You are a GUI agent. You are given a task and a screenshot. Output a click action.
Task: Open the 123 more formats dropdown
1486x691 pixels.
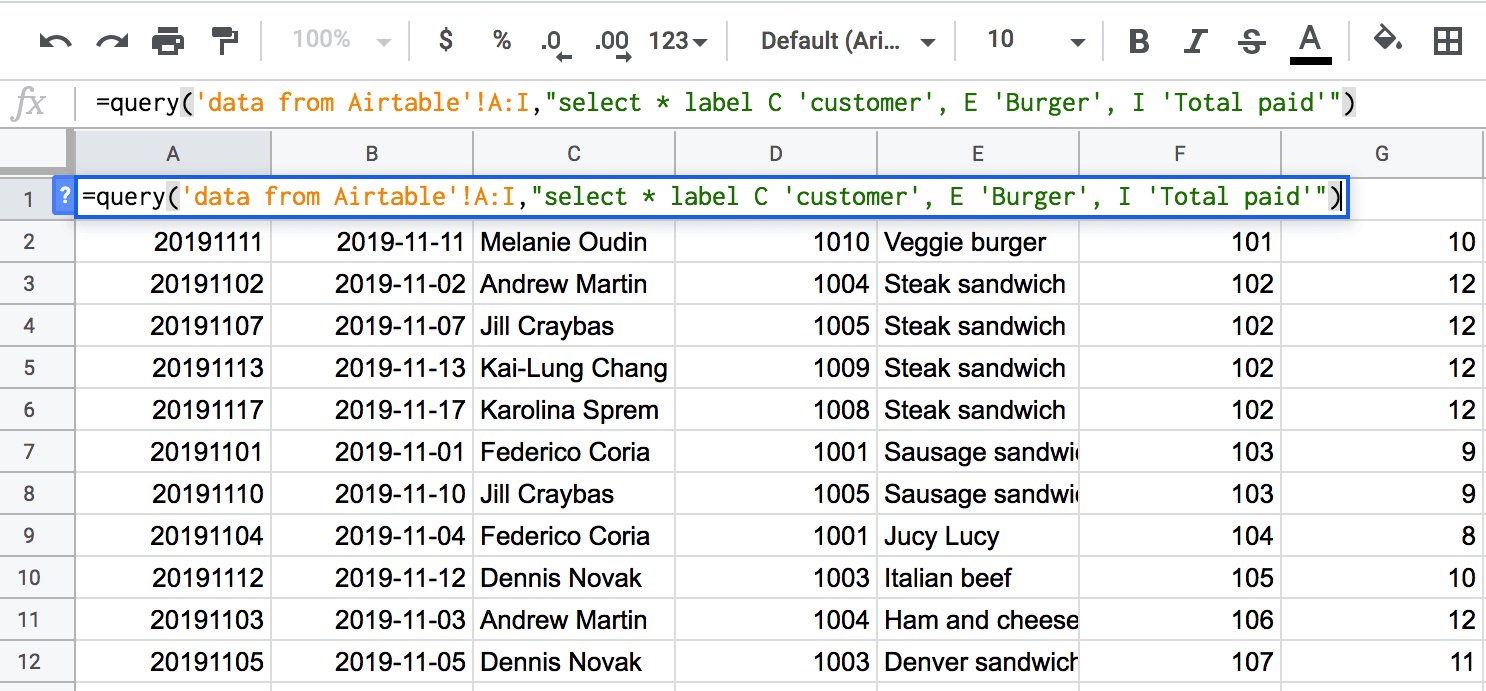pyautogui.click(x=678, y=41)
